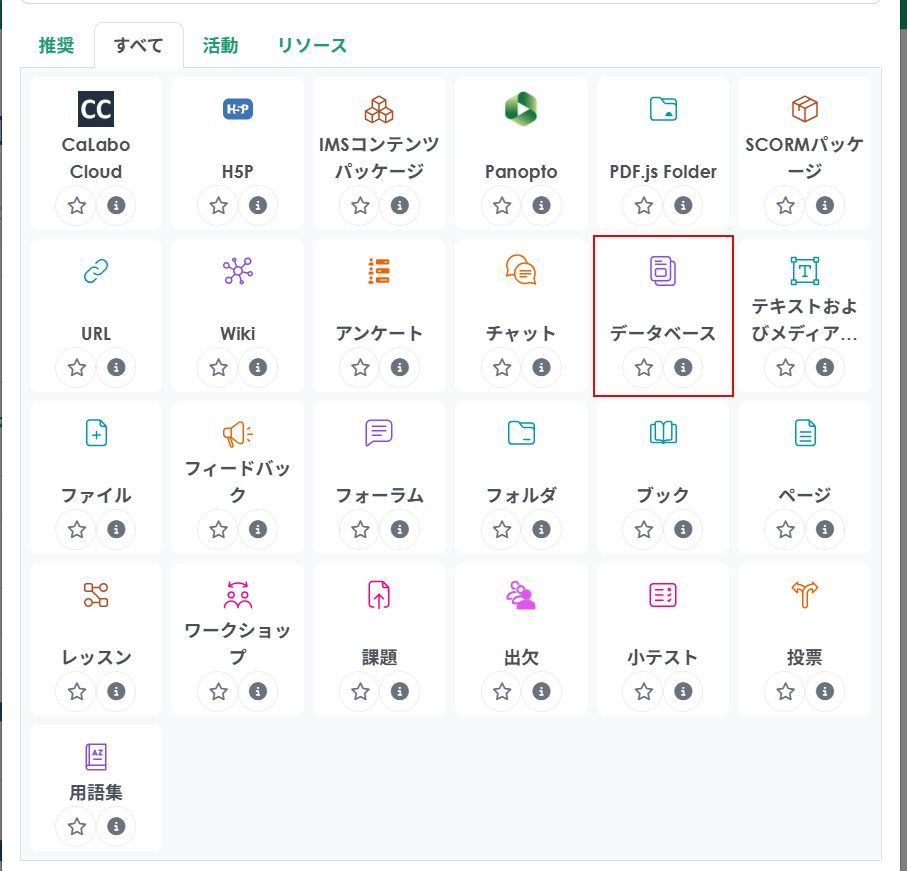
Task: Select the フォーラム (Forum) icon
Action: [x=379, y=433]
